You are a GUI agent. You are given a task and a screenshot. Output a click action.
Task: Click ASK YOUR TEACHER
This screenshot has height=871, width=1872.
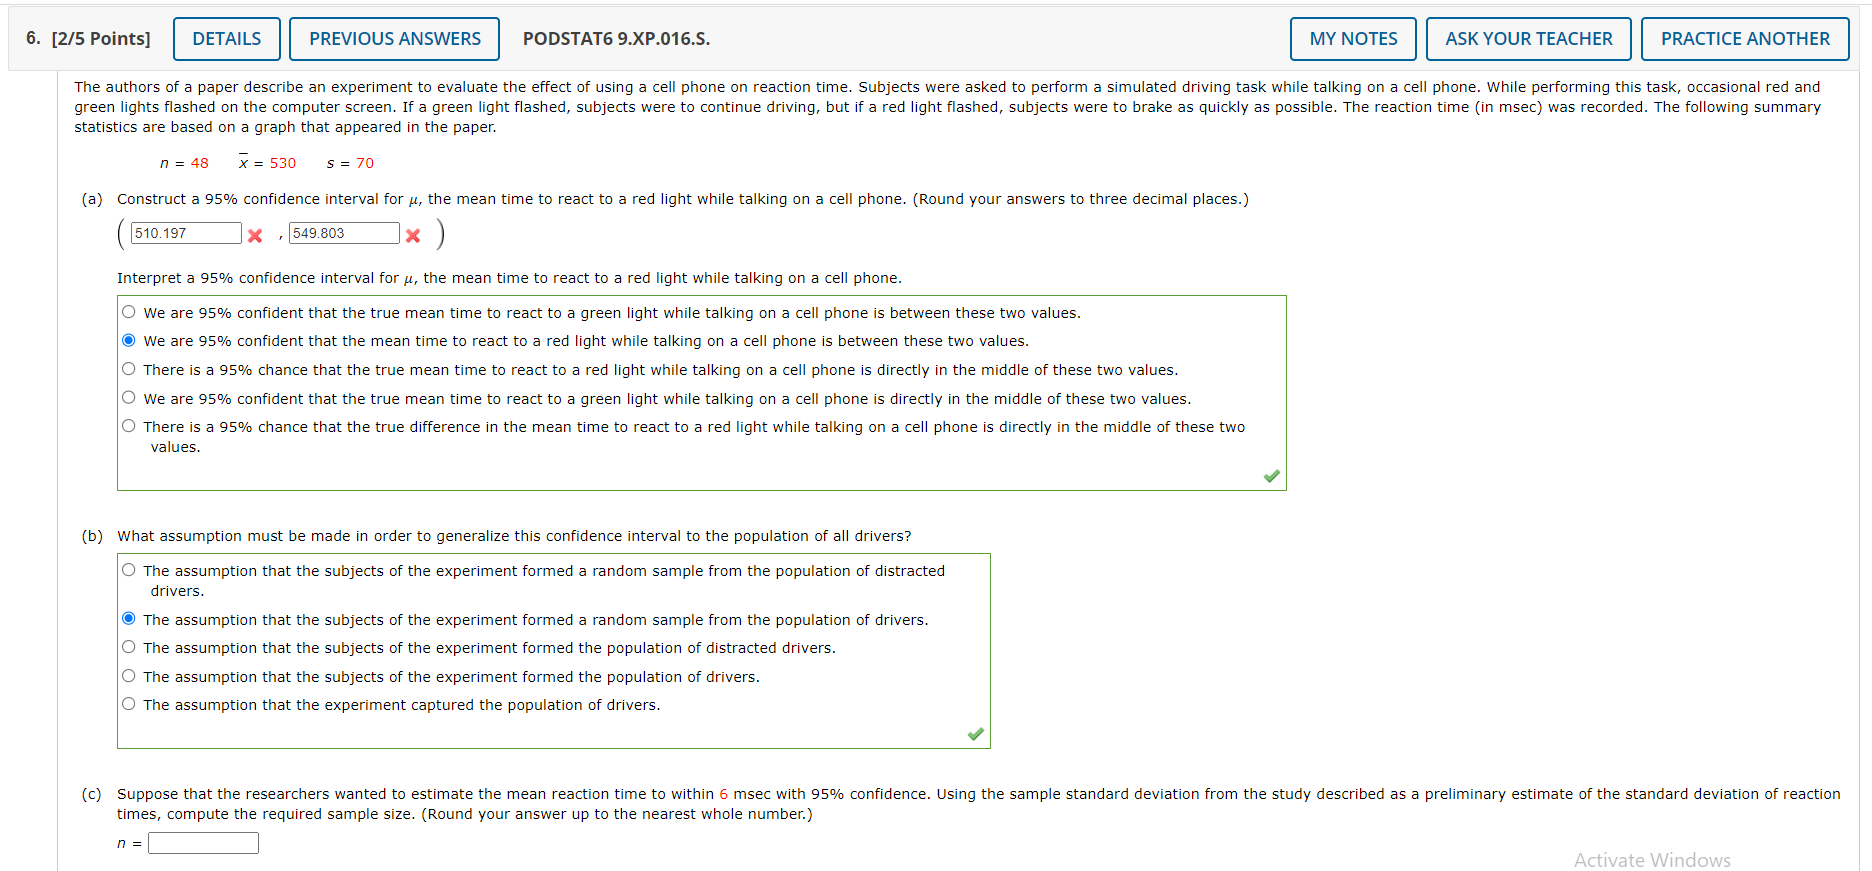pyautogui.click(x=1528, y=38)
